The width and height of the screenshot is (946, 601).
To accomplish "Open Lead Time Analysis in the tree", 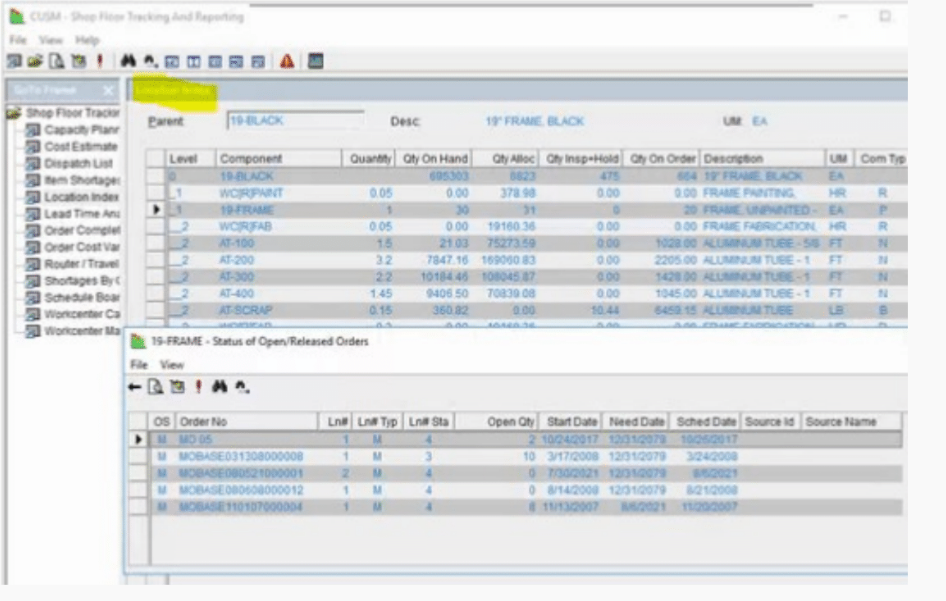I will point(82,214).
